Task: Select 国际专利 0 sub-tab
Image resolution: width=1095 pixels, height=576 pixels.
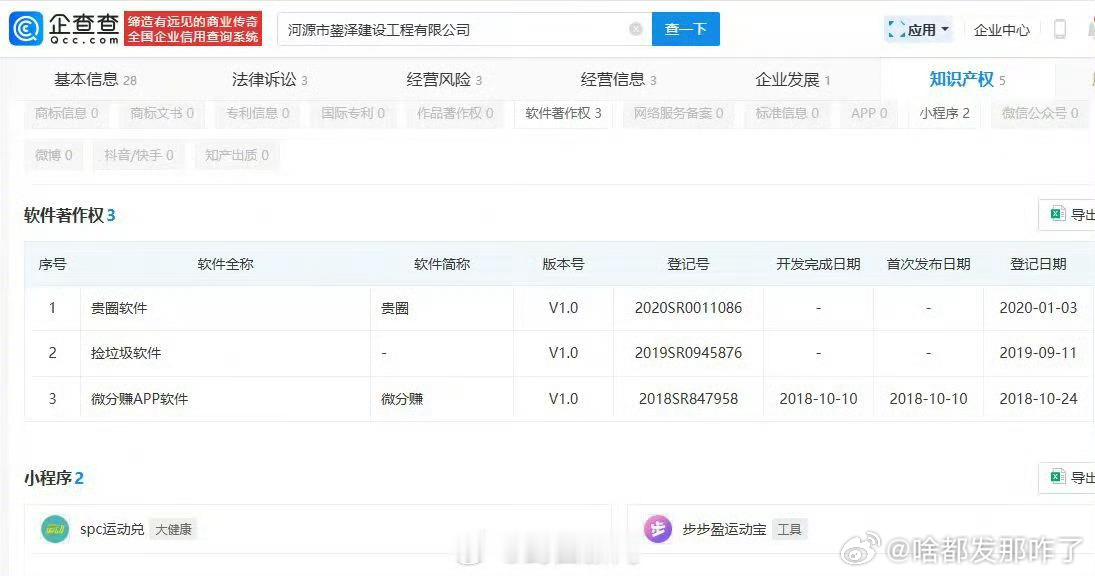Action: point(353,113)
